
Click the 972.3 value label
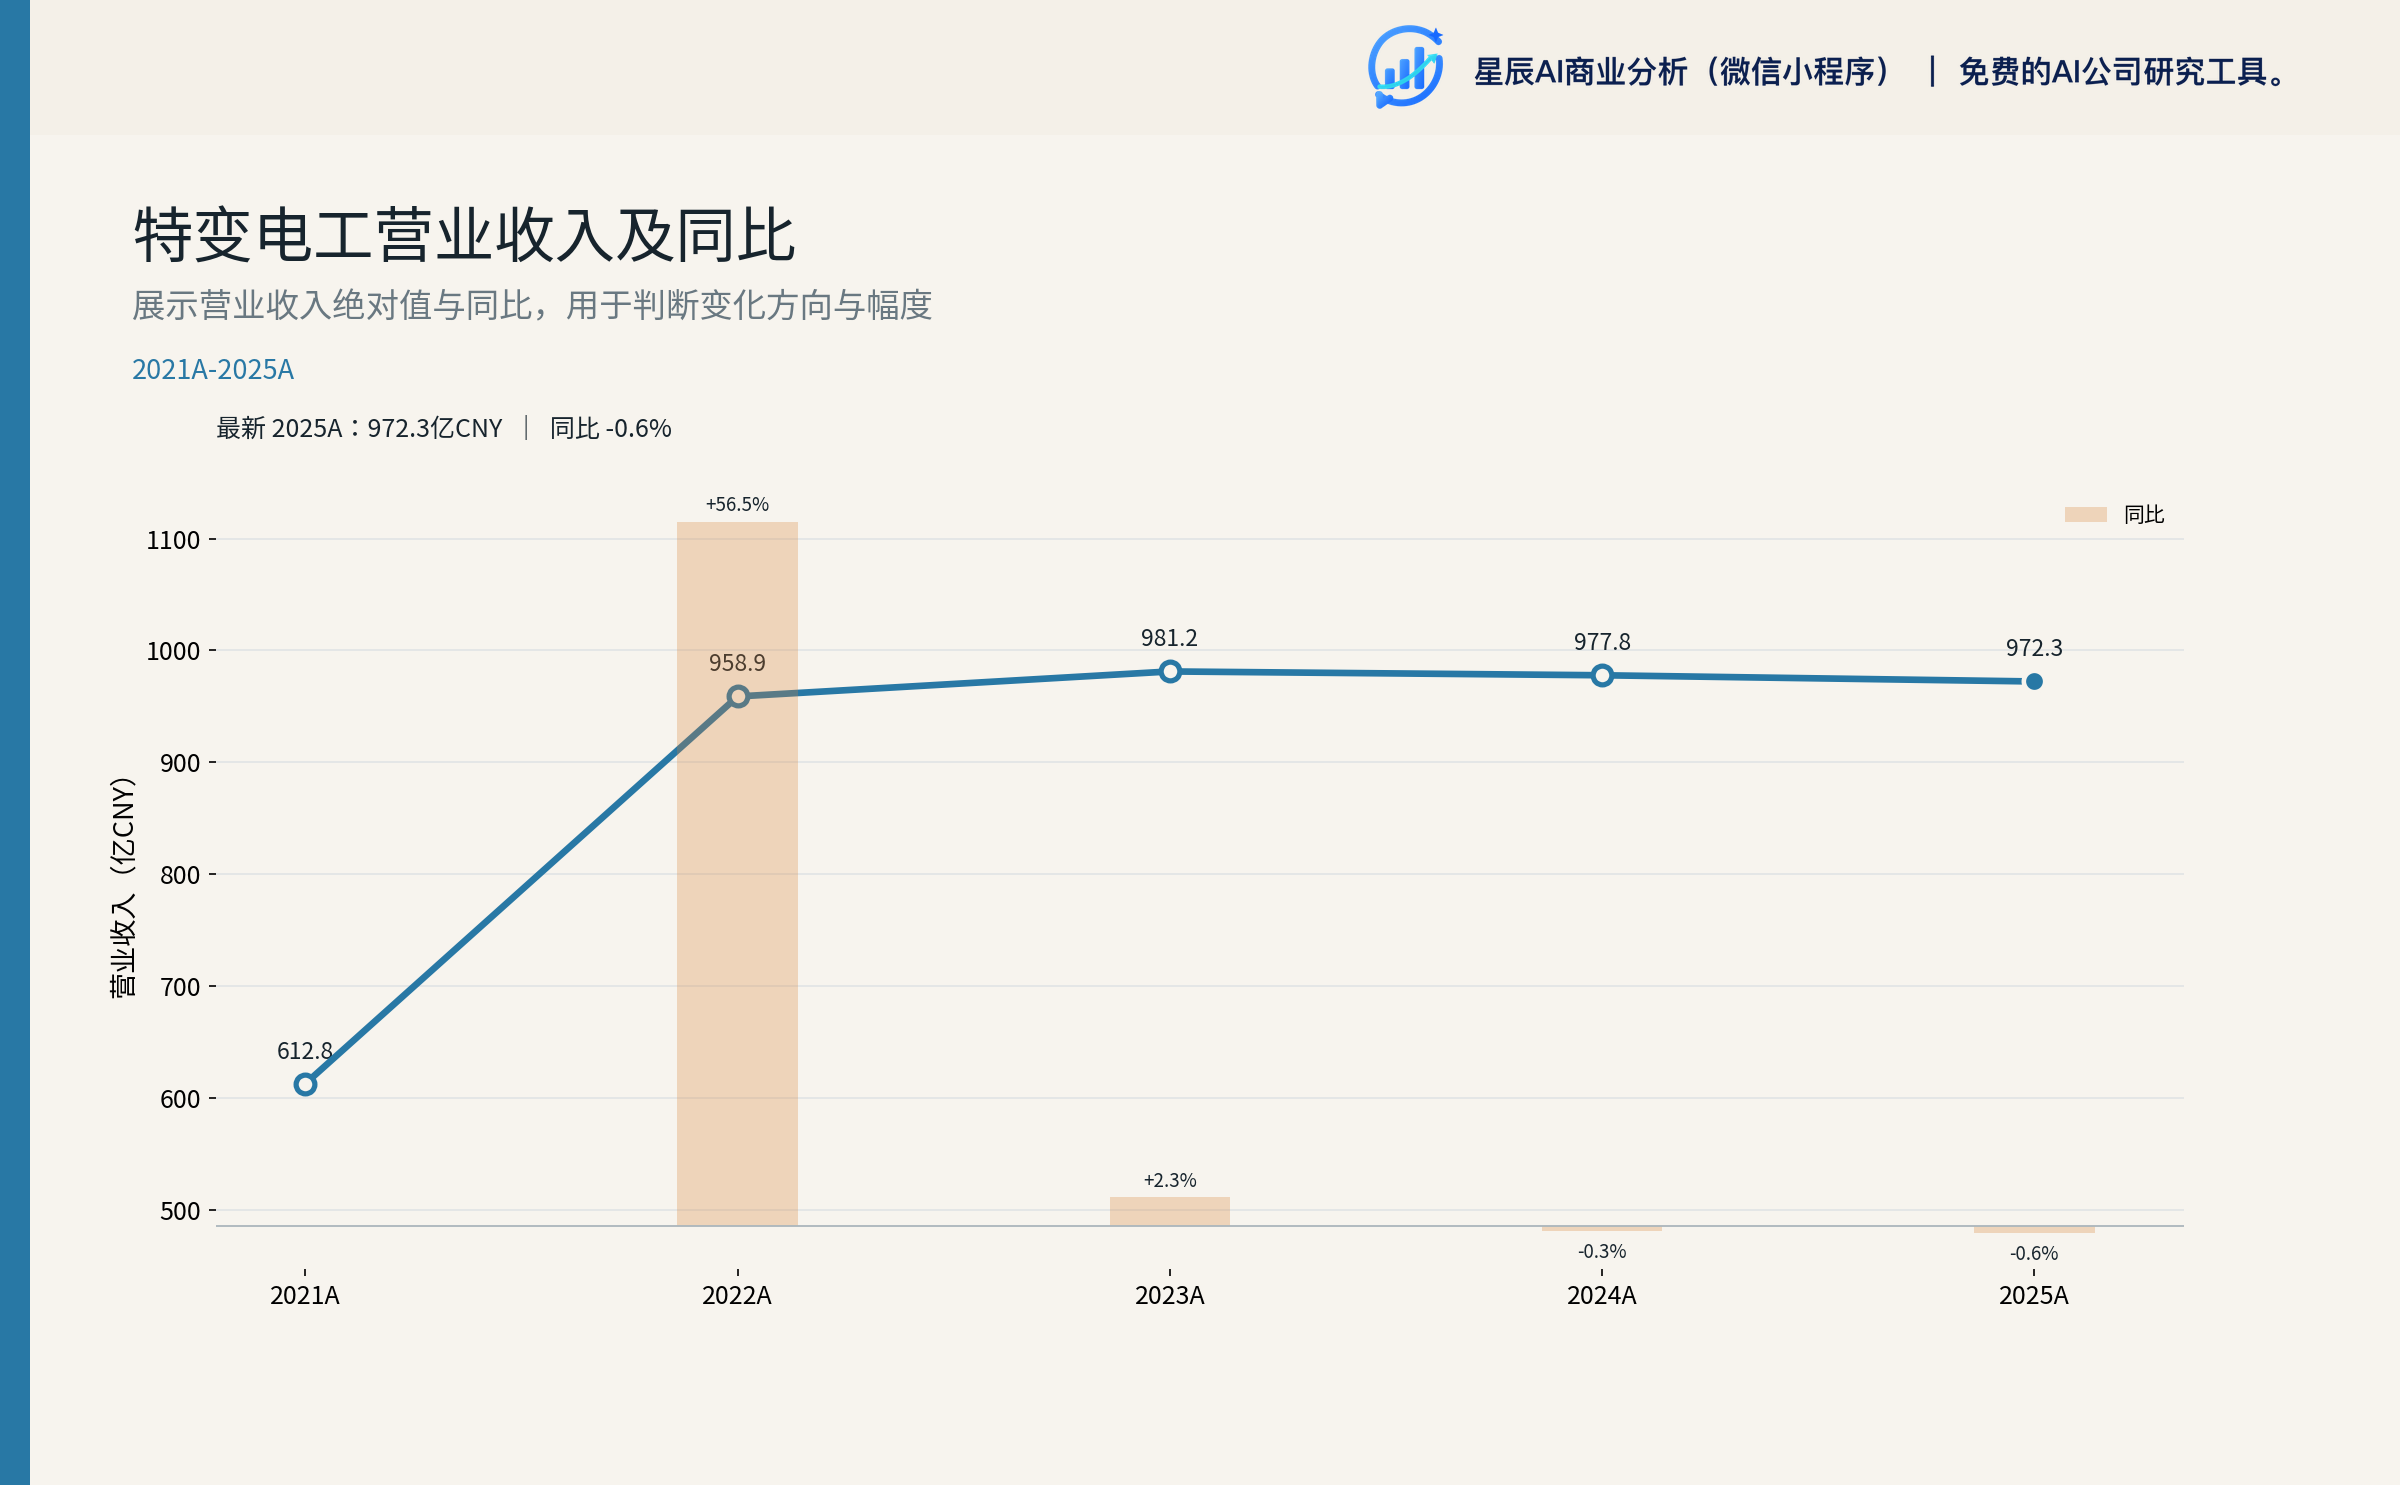pos(2034,648)
